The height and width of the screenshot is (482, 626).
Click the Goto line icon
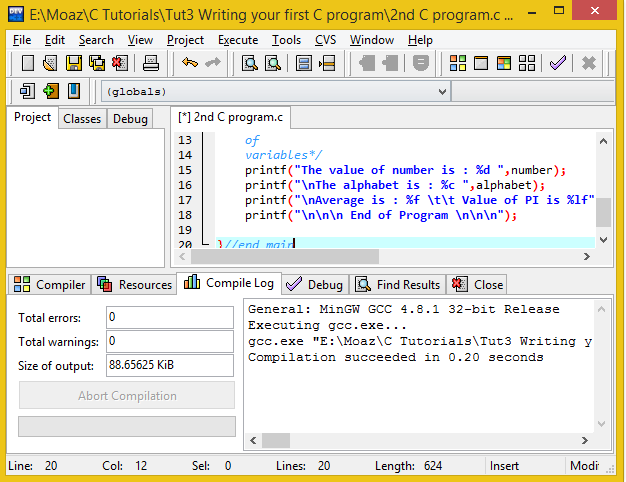coord(327,63)
